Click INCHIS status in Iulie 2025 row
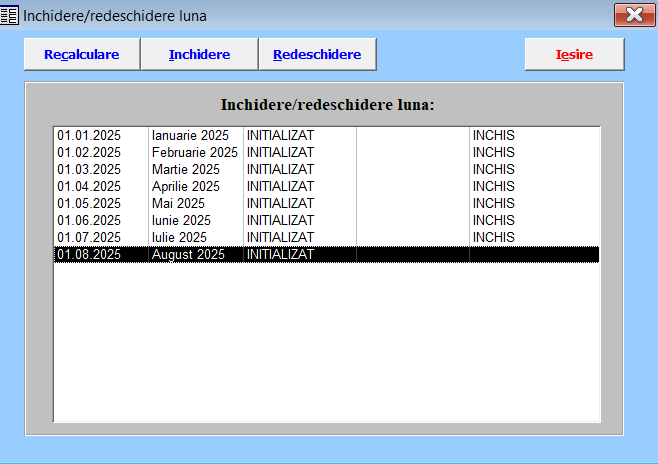 [493, 237]
